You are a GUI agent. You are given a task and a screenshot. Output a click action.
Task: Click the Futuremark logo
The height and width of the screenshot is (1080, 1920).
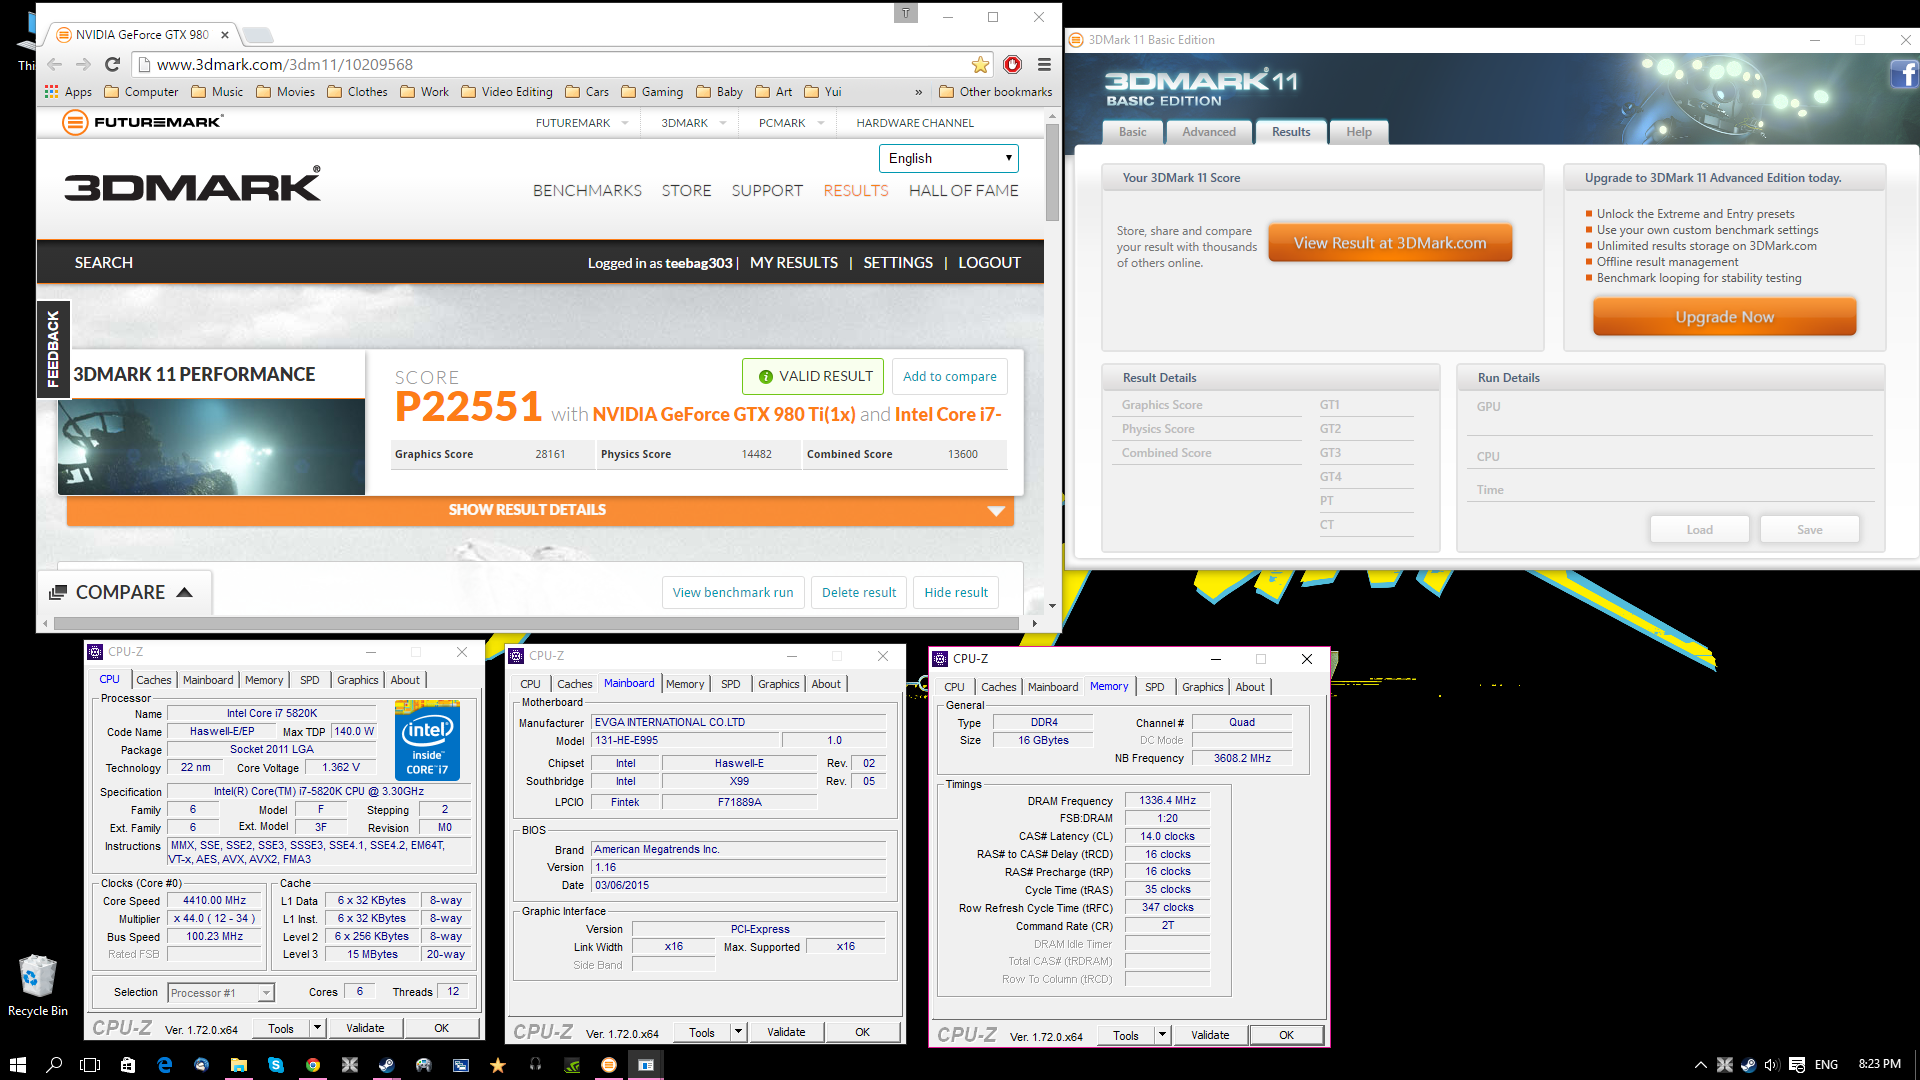click(x=142, y=122)
